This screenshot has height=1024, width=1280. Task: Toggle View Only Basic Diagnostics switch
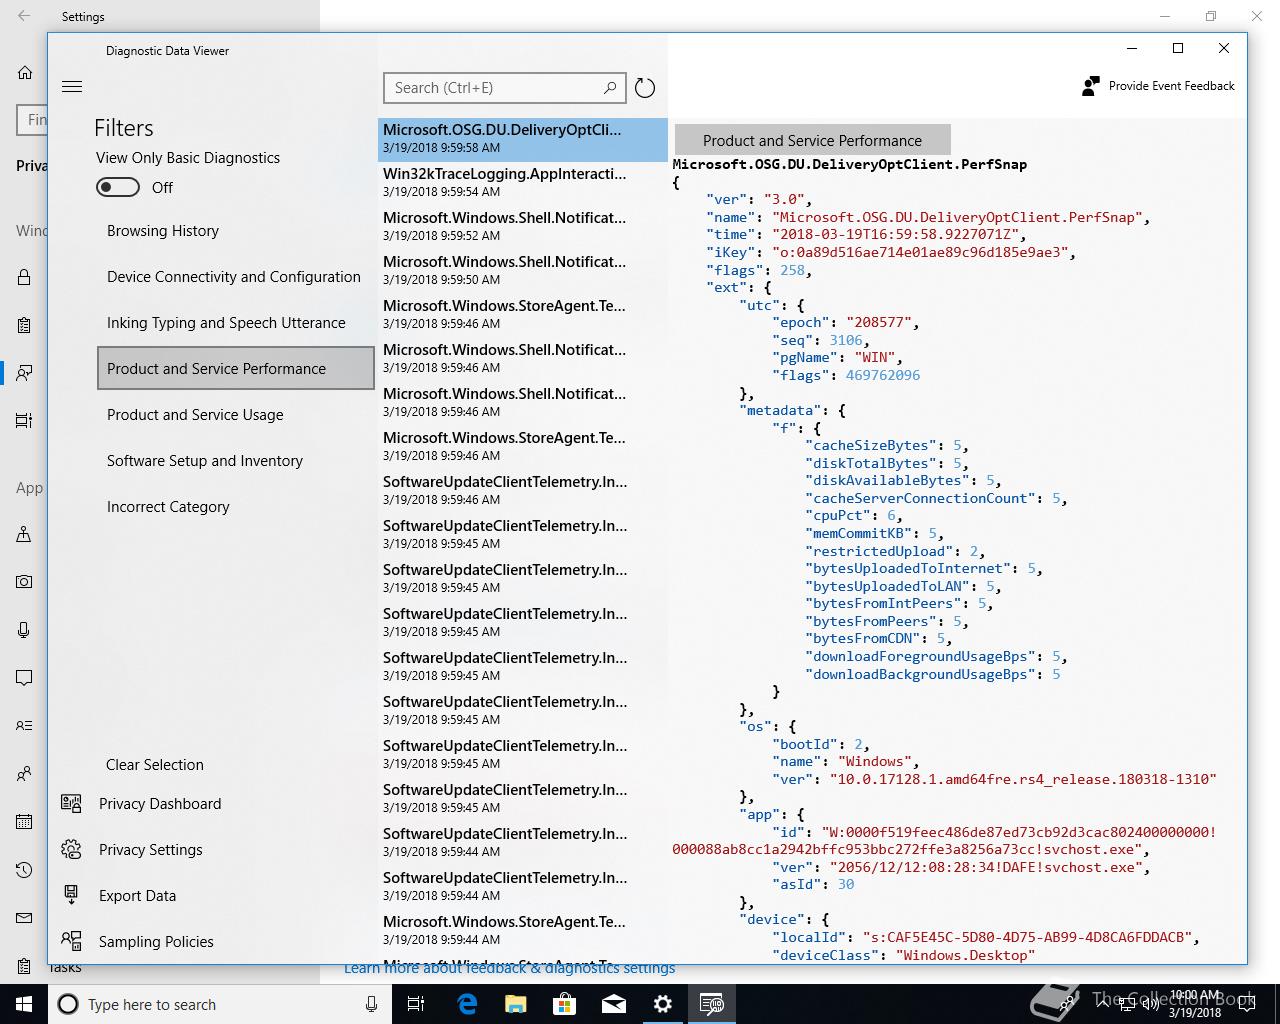[x=118, y=187]
